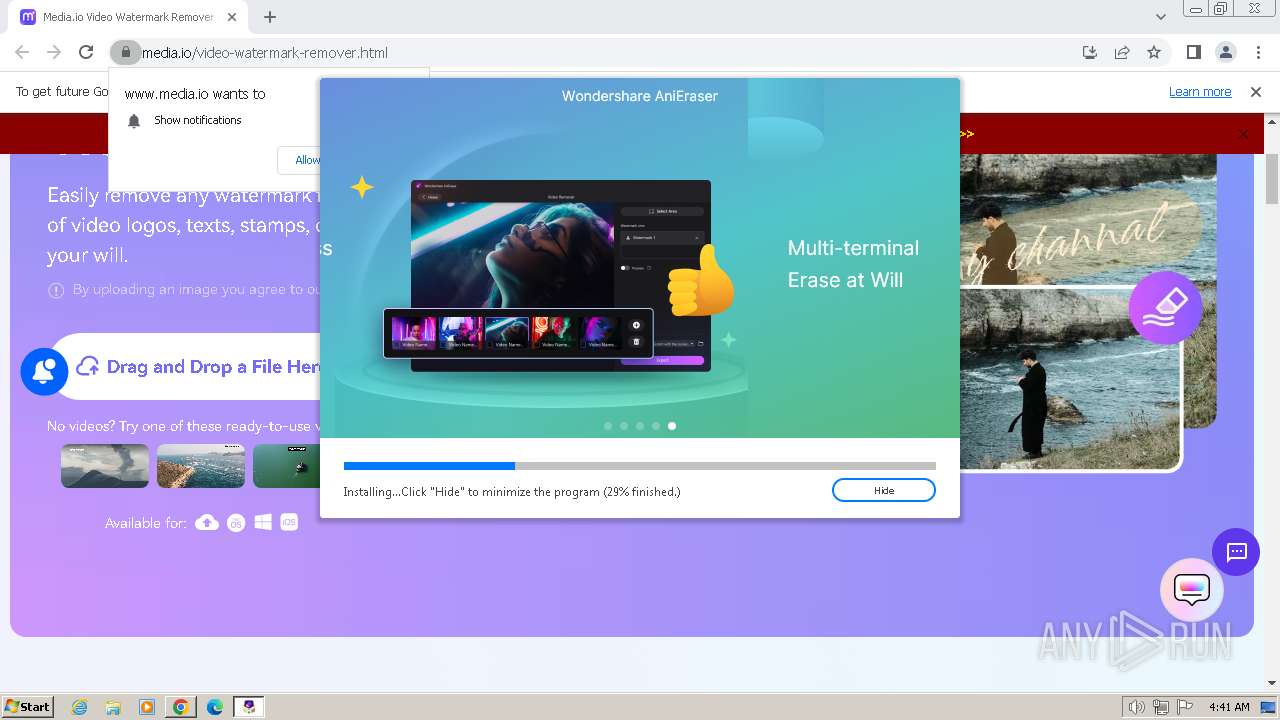Select the fourth carousel dot in installer
The width and height of the screenshot is (1280, 720).
[656, 426]
